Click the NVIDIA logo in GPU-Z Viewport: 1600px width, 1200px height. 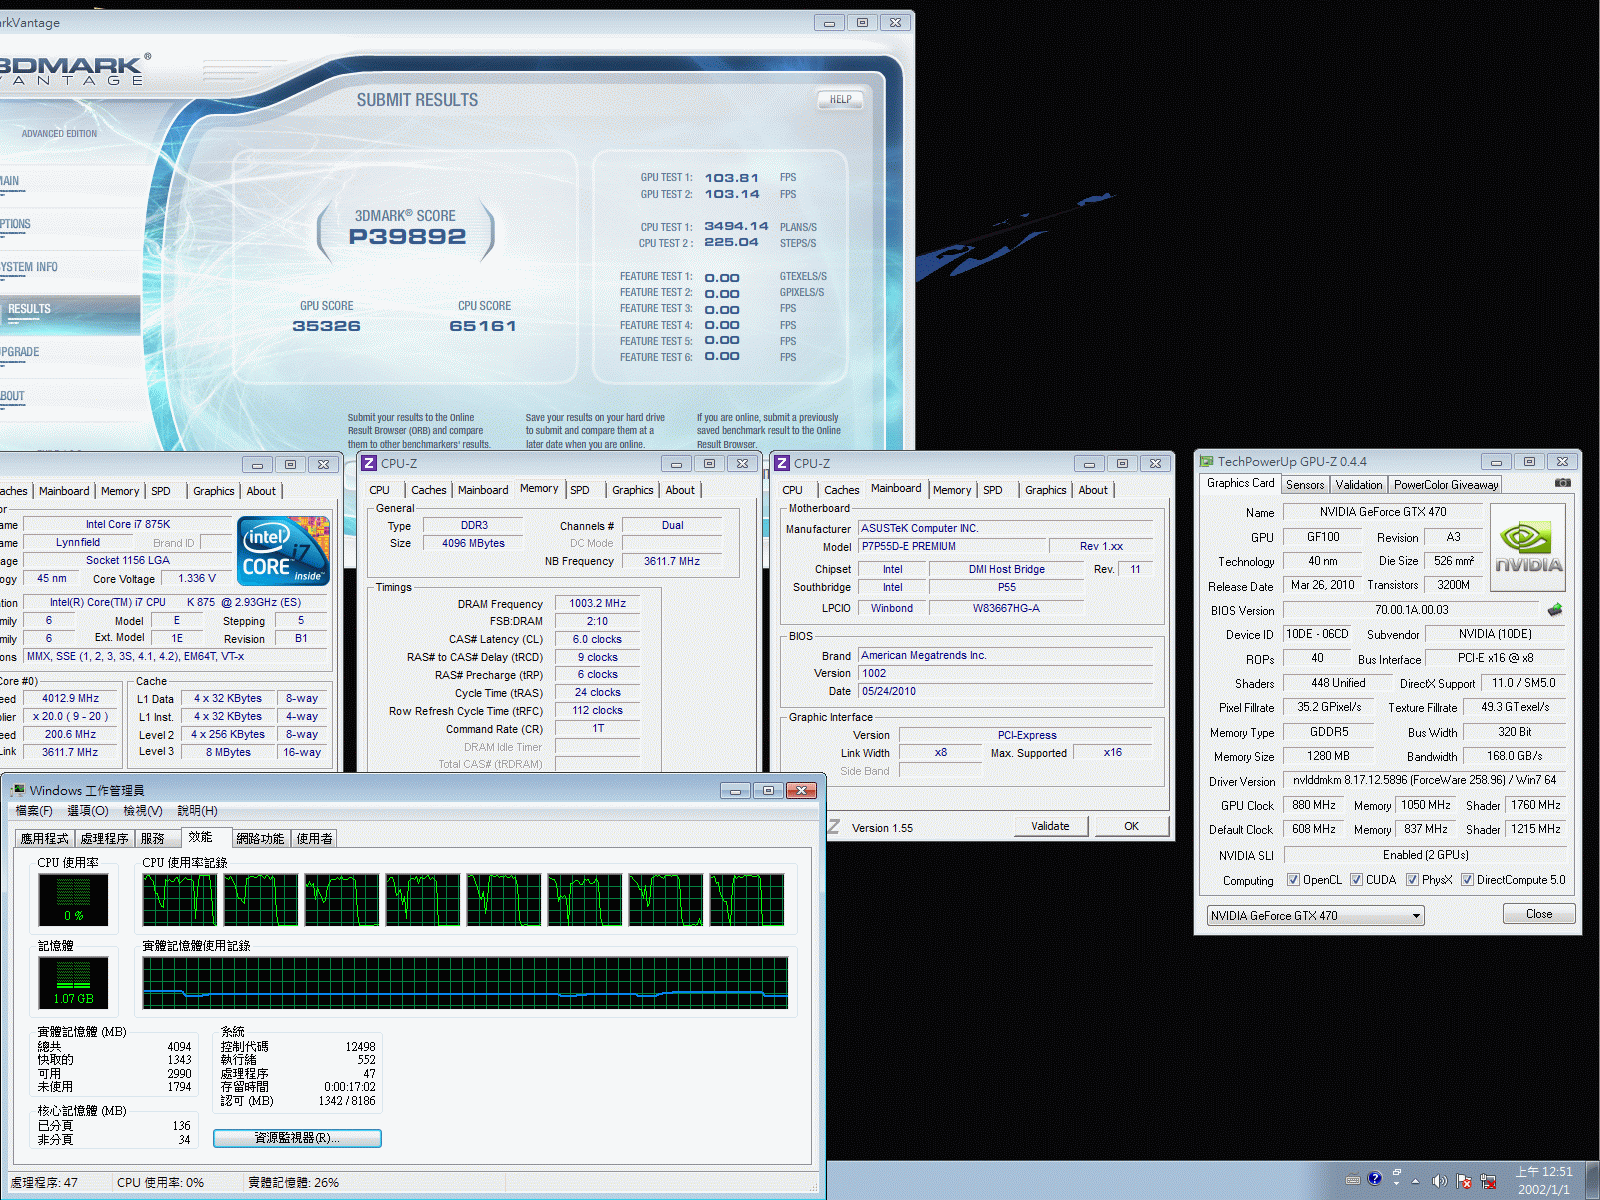pos(1528,547)
